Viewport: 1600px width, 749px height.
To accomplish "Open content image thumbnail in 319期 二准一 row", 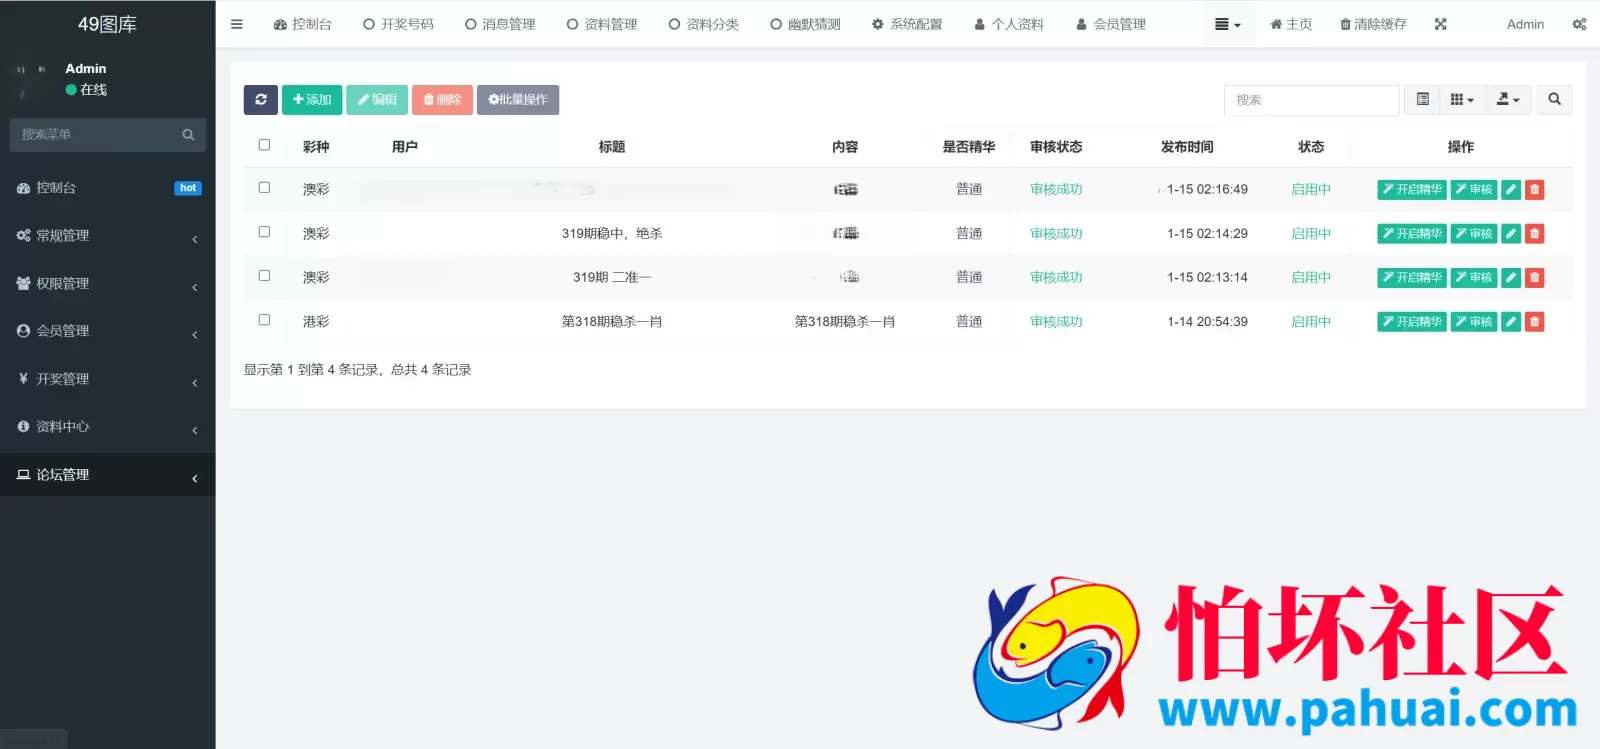I will [x=849, y=277].
